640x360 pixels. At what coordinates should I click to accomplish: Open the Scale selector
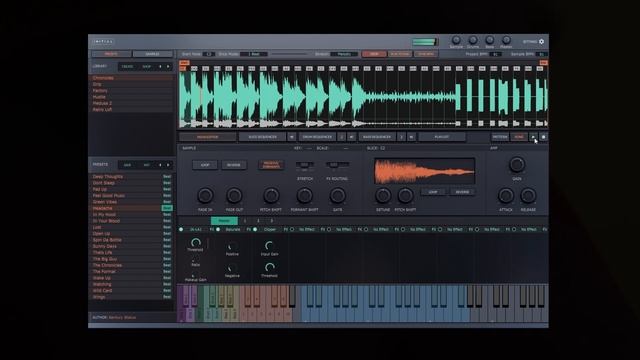pyautogui.click(x=345, y=148)
